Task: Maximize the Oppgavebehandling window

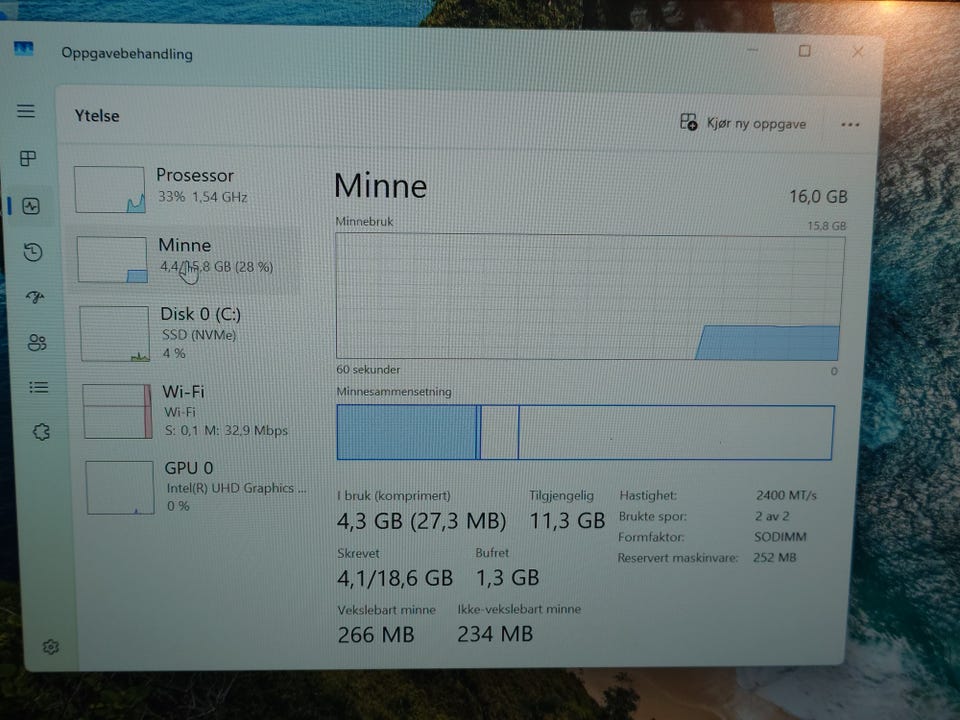Action: point(804,51)
